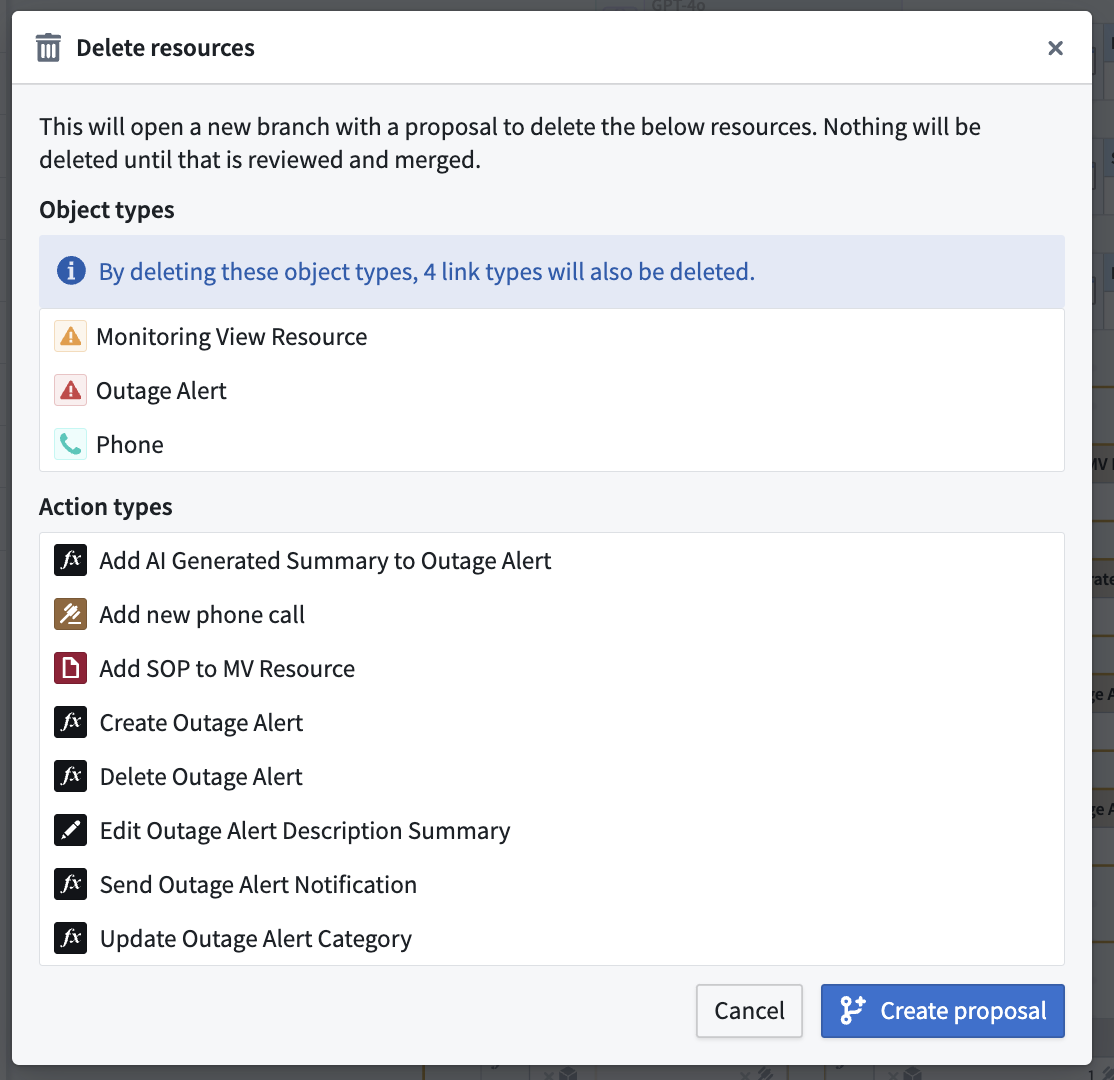Click the Phone object type label
1114x1080 pixels.
tap(129, 443)
